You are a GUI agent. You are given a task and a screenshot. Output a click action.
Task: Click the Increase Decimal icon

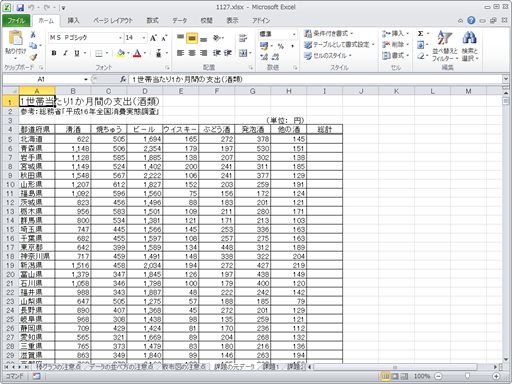tap(264, 57)
